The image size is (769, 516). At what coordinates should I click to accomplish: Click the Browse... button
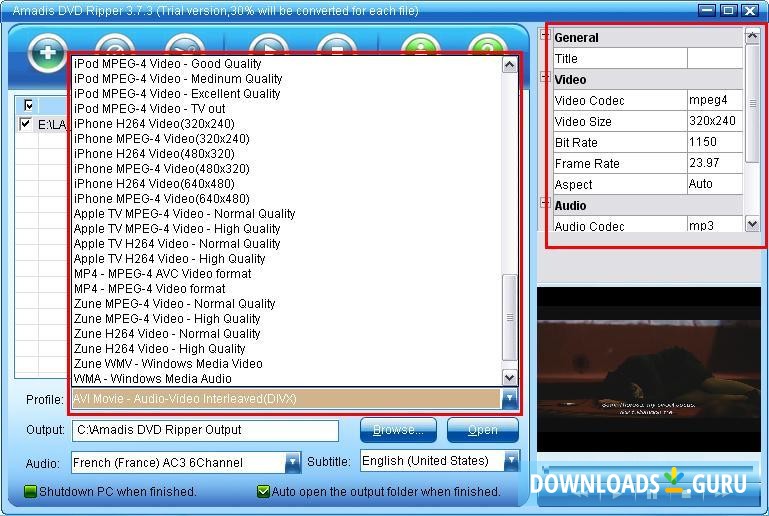coord(398,430)
